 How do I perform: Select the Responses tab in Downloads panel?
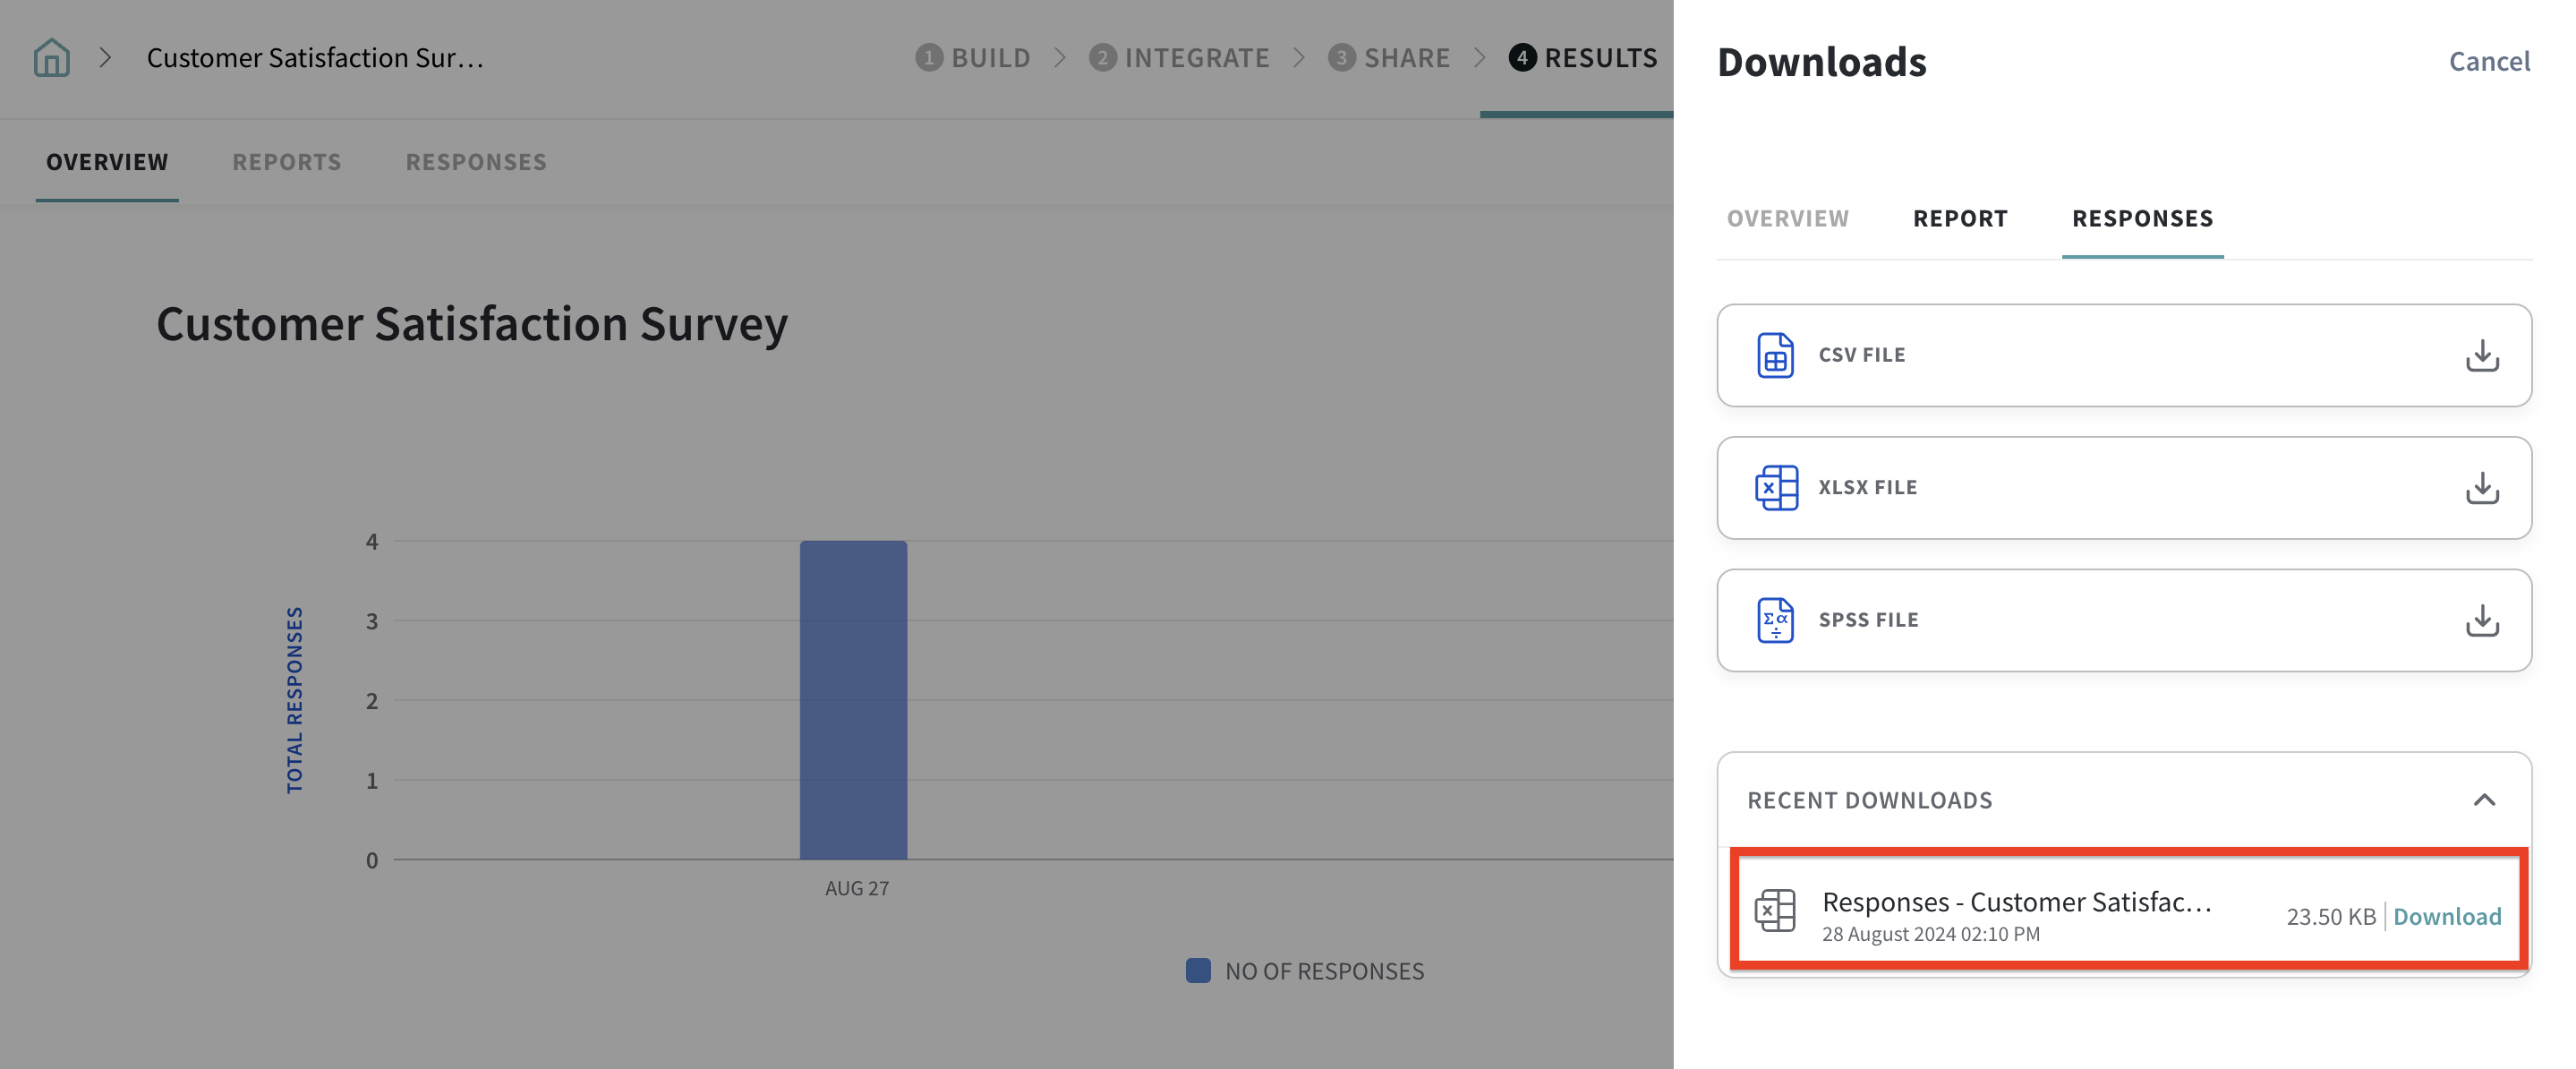click(2142, 218)
